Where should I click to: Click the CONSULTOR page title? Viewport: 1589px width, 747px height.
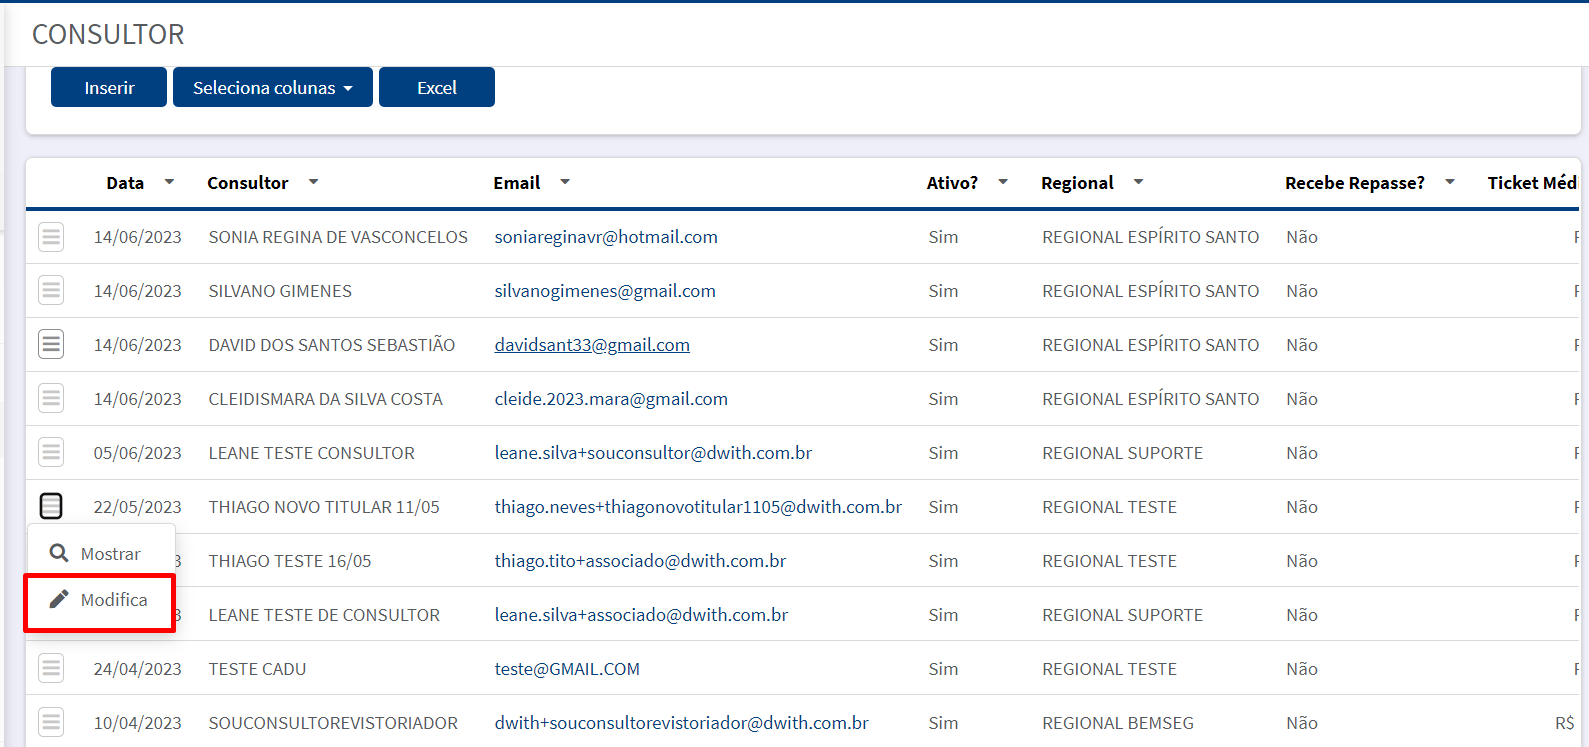[108, 34]
